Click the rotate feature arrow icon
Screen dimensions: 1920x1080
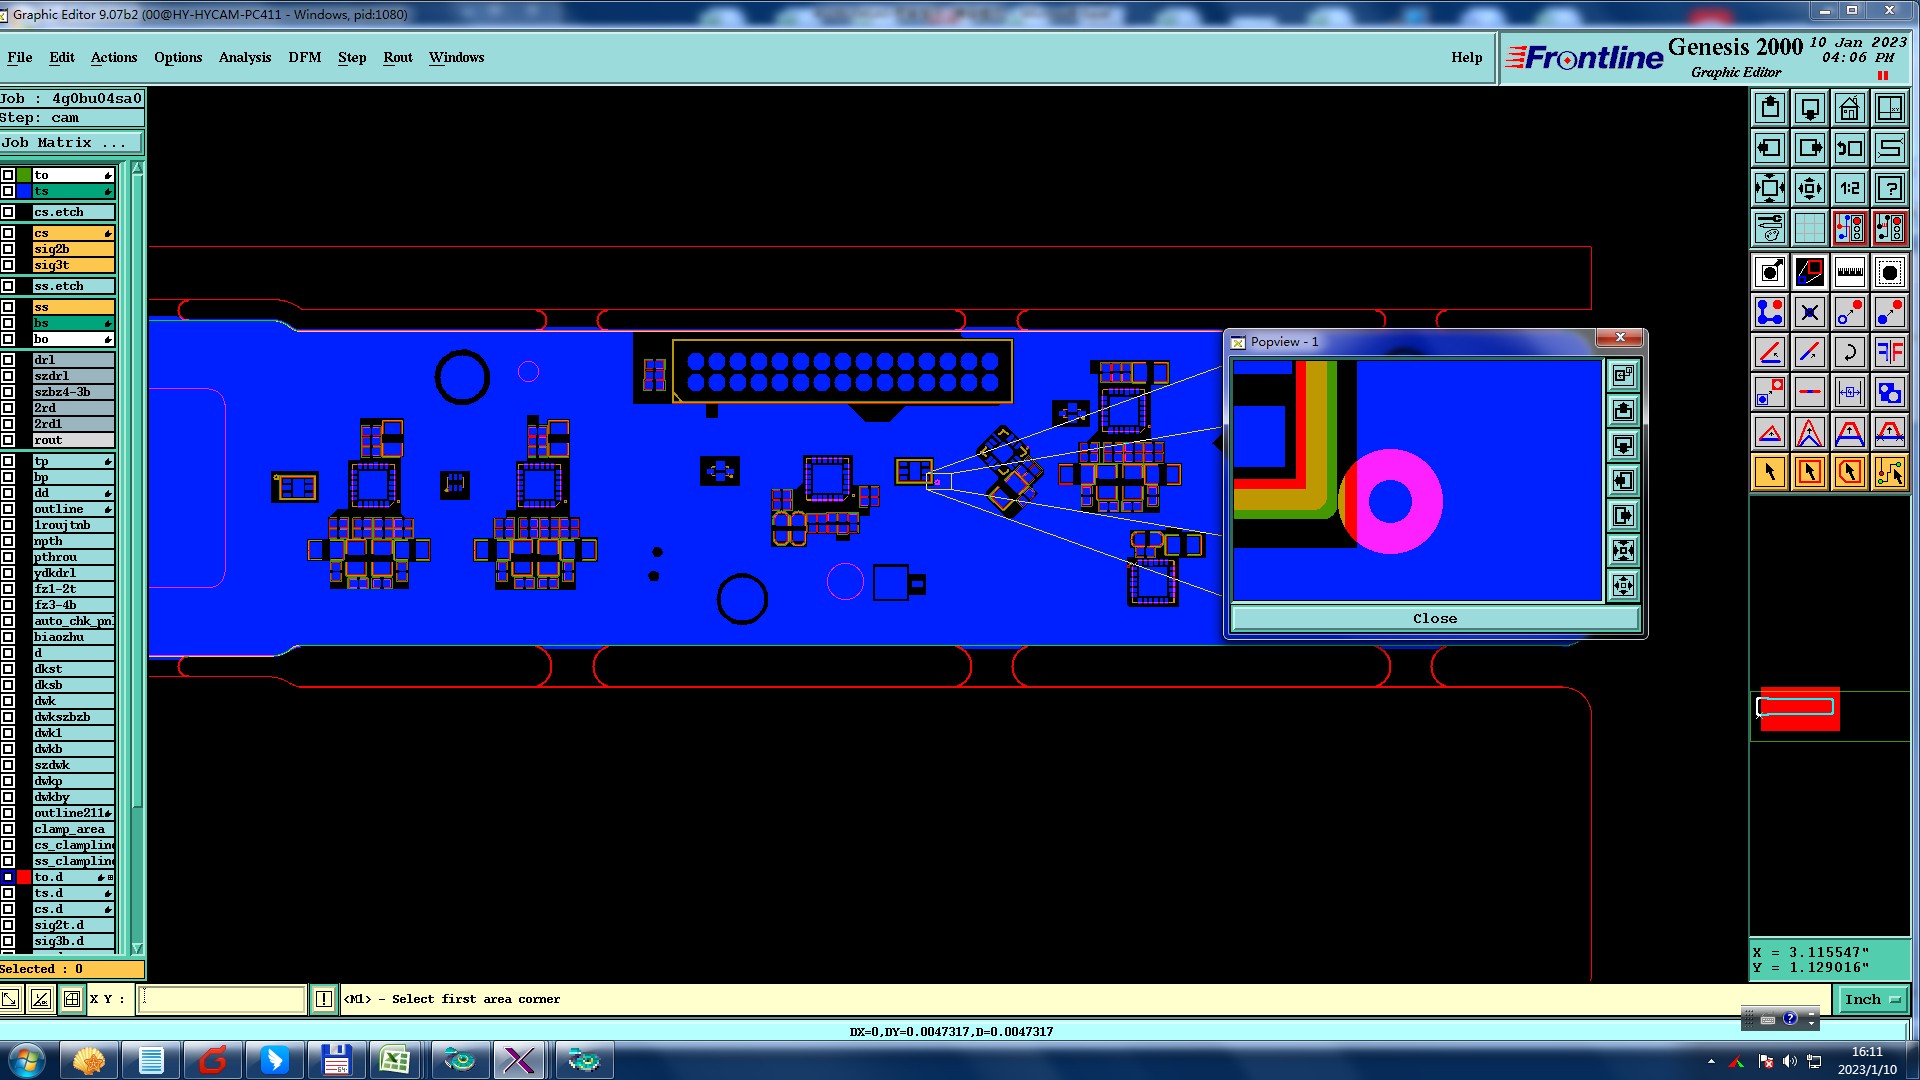[x=1849, y=352]
